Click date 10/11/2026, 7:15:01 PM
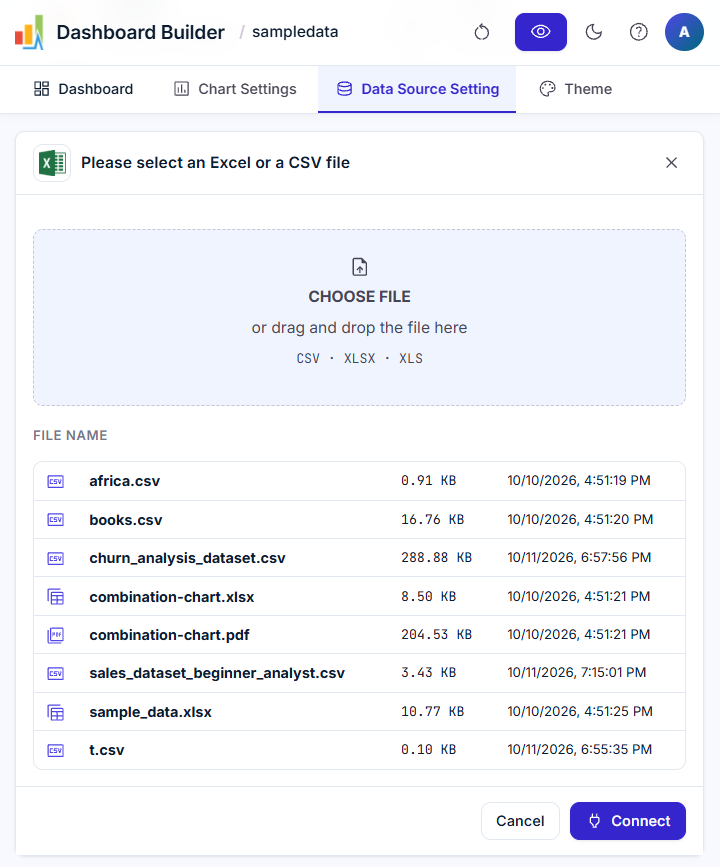This screenshot has width=720, height=867. point(577,672)
